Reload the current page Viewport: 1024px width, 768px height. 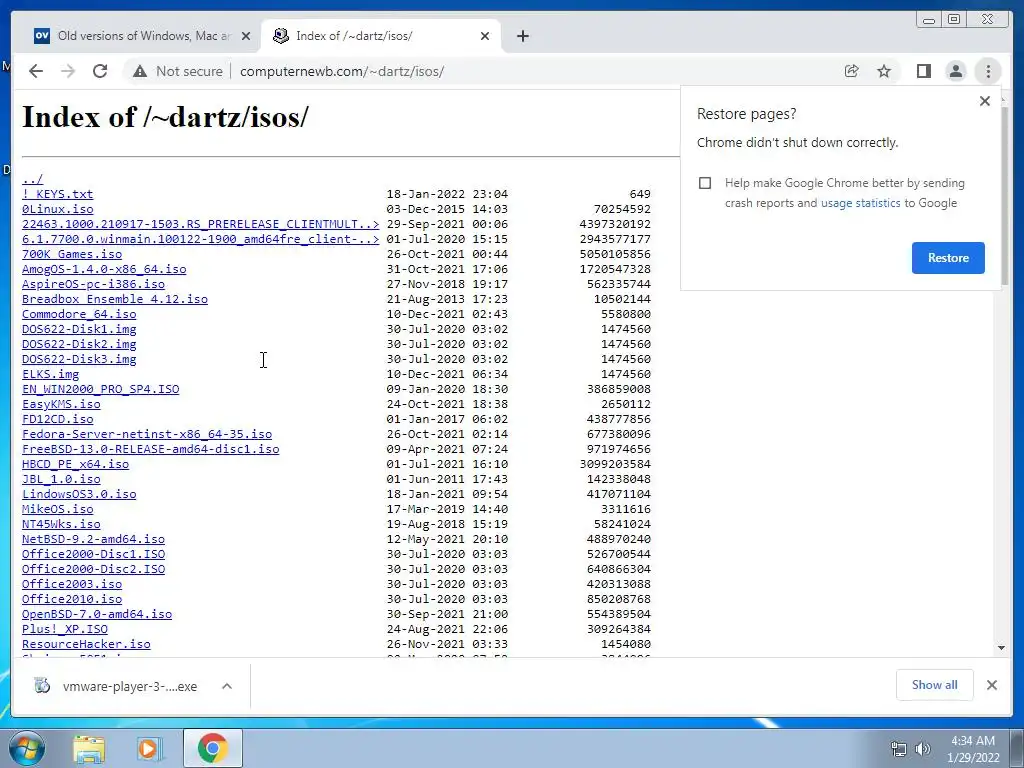[100, 71]
